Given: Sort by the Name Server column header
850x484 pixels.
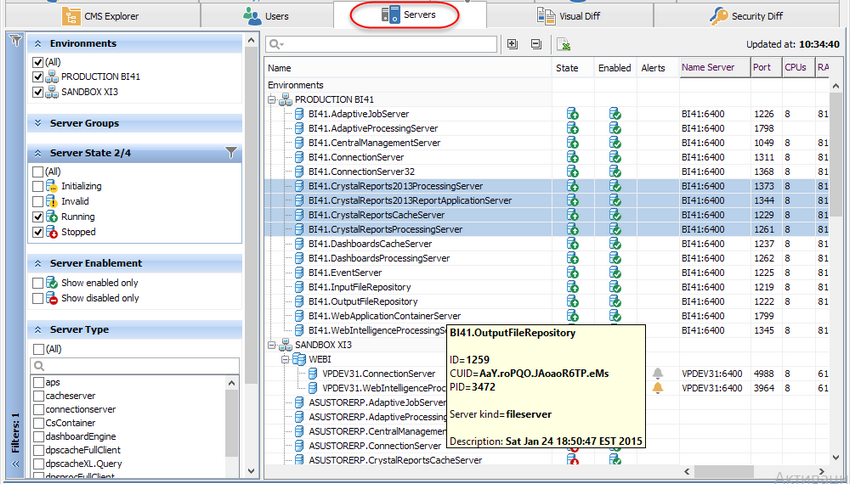Looking at the screenshot, I should (715, 68).
